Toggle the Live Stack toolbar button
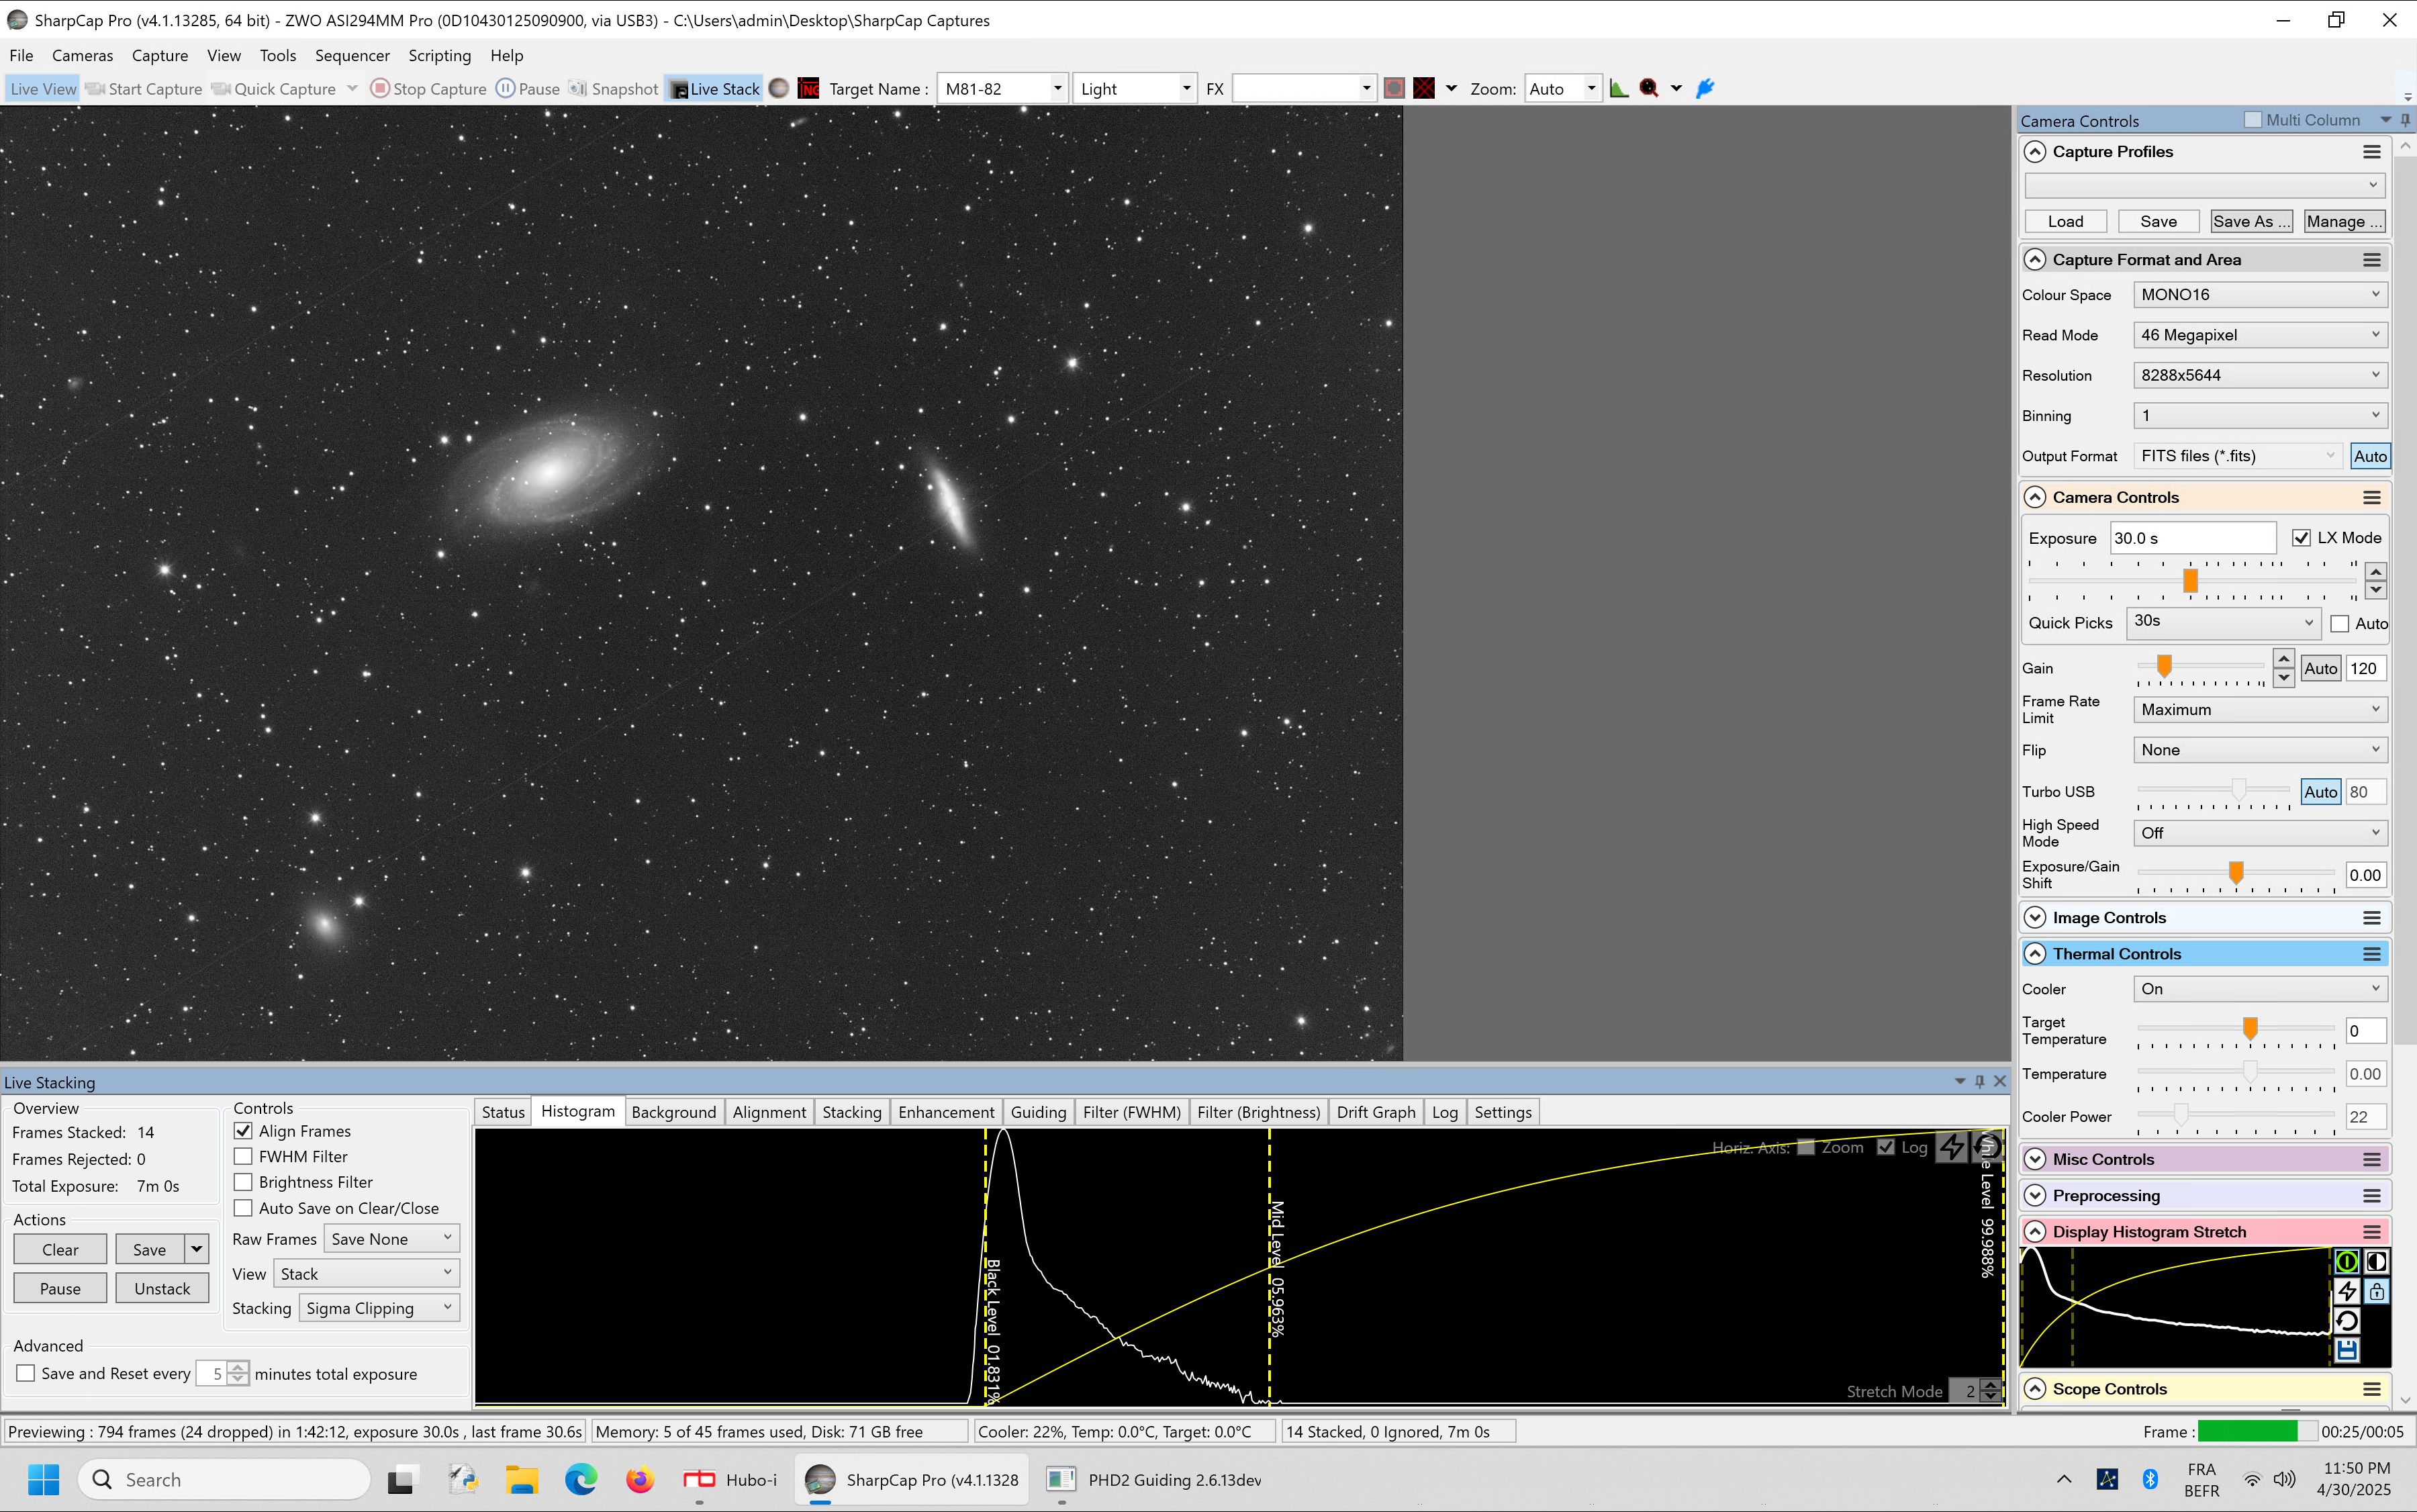2417x1512 pixels. (714, 89)
